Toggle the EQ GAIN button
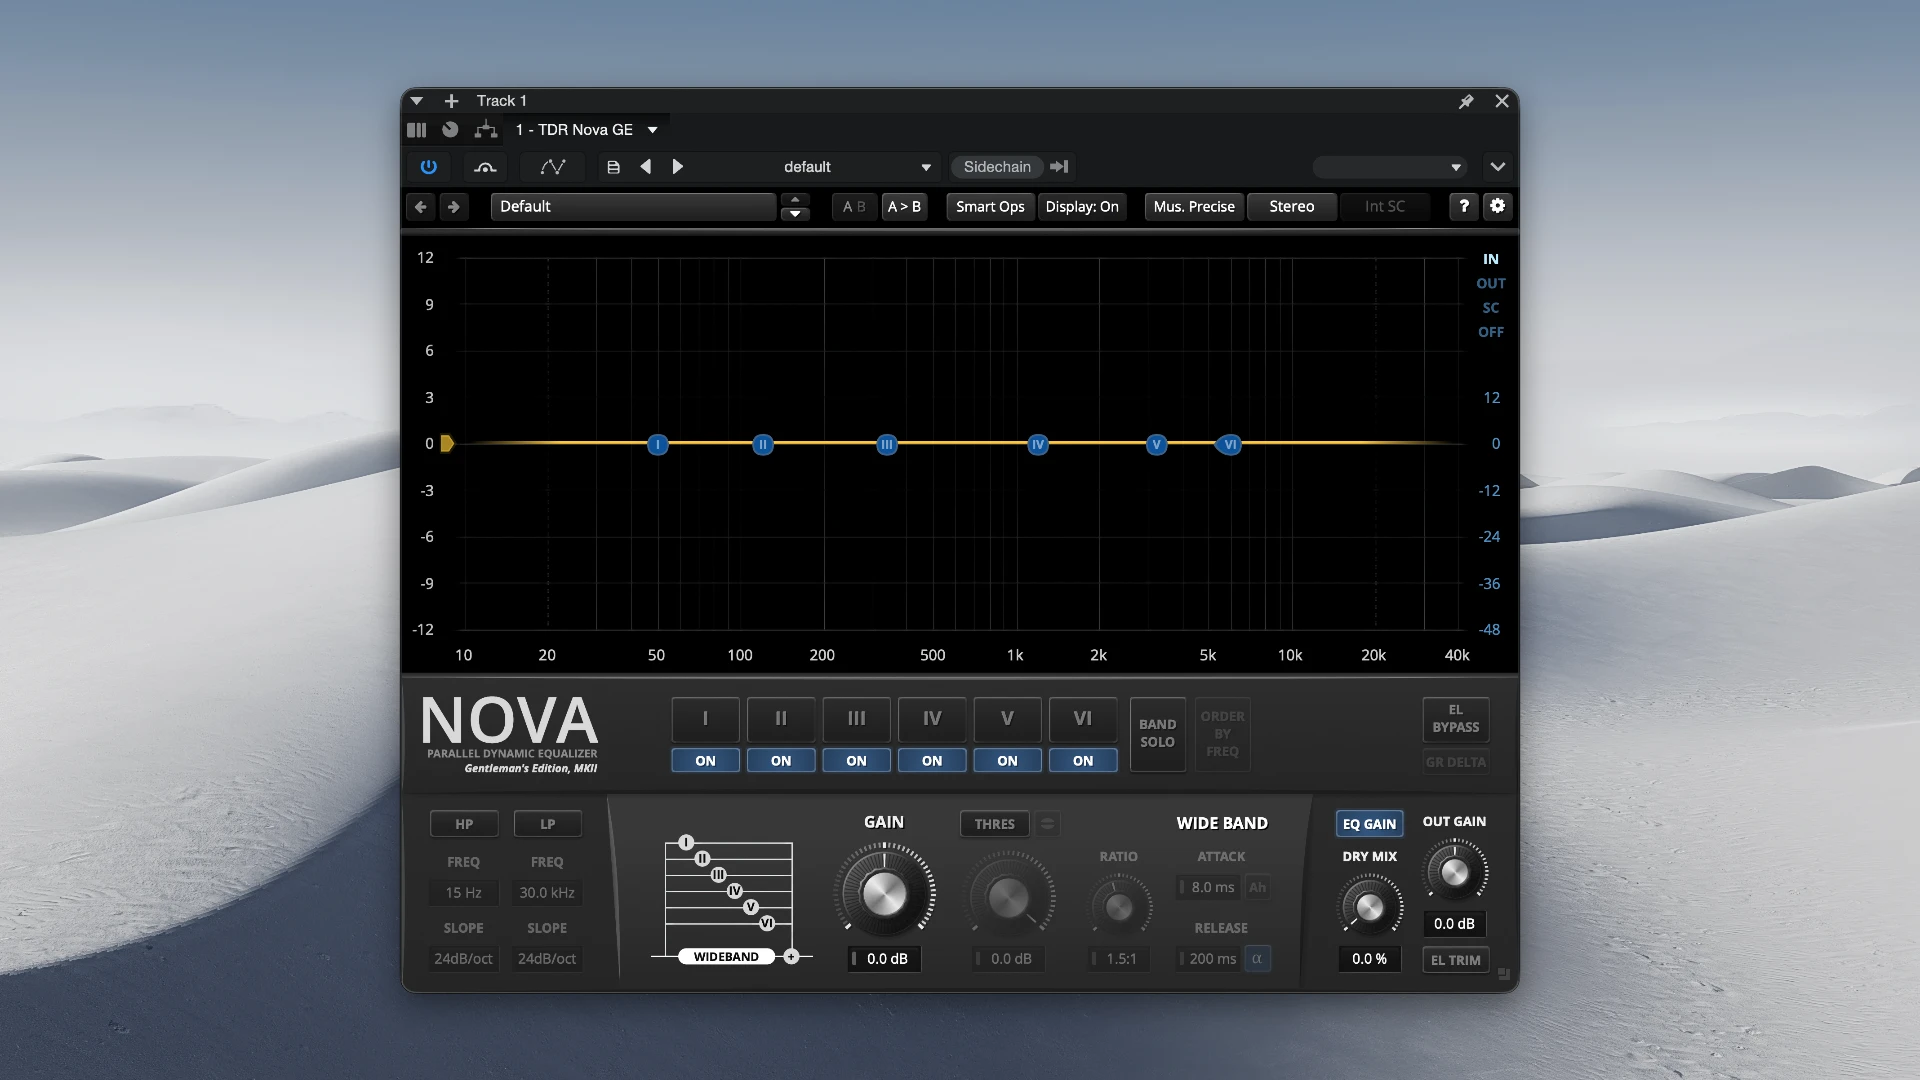Viewport: 1920px width, 1080px height. click(x=1369, y=824)
